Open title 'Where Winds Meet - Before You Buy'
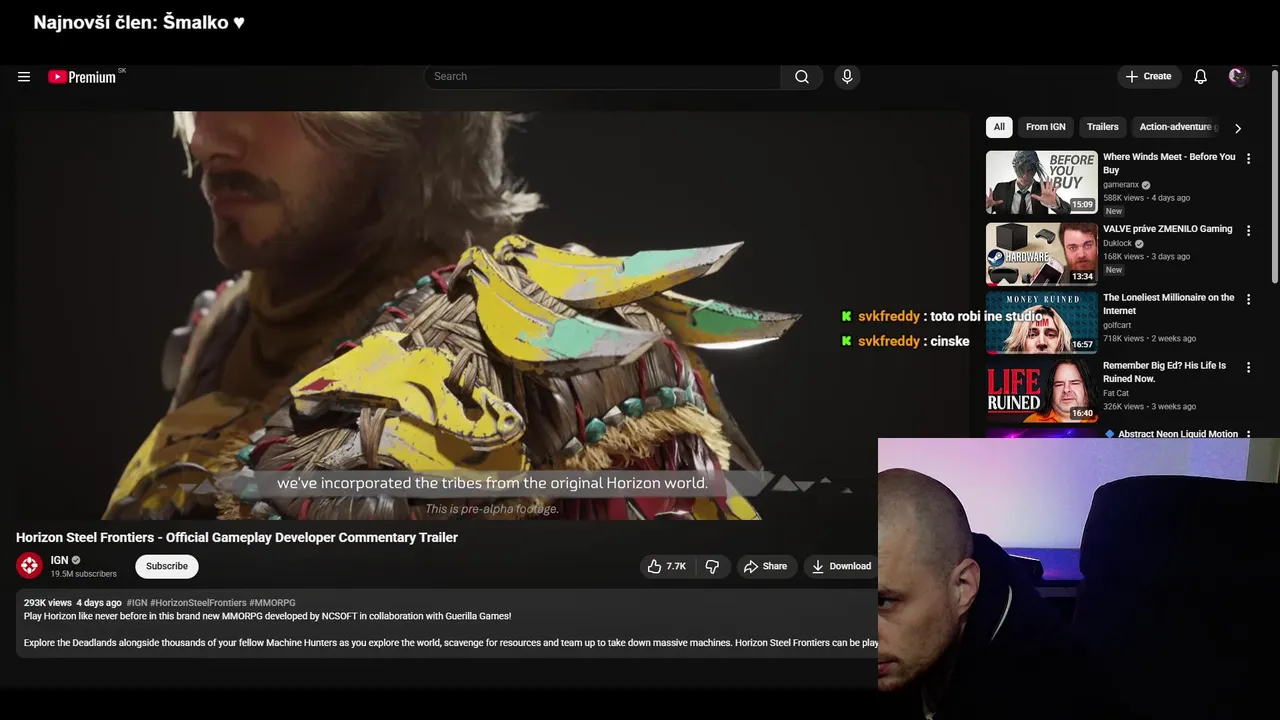 1169,163
